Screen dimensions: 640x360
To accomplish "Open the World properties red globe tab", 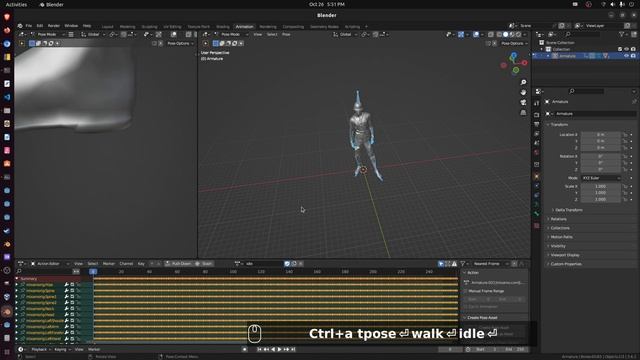I will pos(537,152).
